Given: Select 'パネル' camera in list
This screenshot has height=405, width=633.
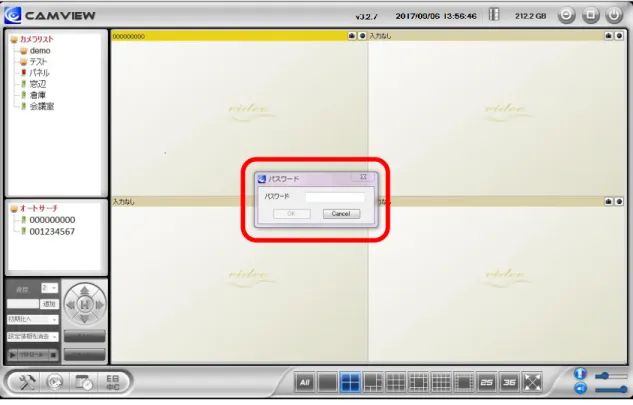Looking at the screenshot, I should [39, 73].
